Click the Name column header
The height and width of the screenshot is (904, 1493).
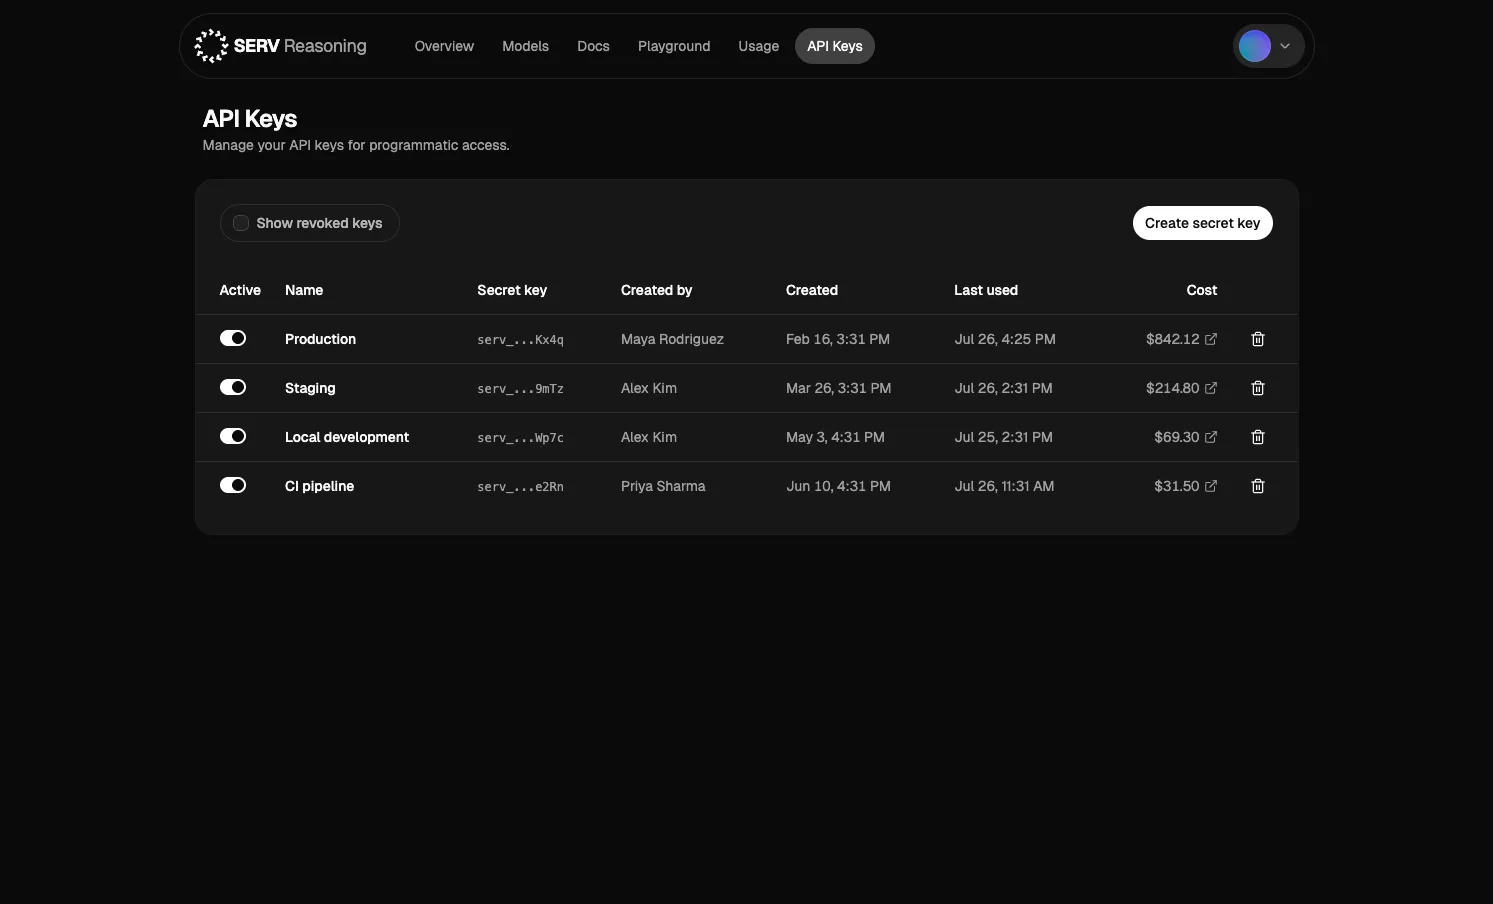(304, 290)
